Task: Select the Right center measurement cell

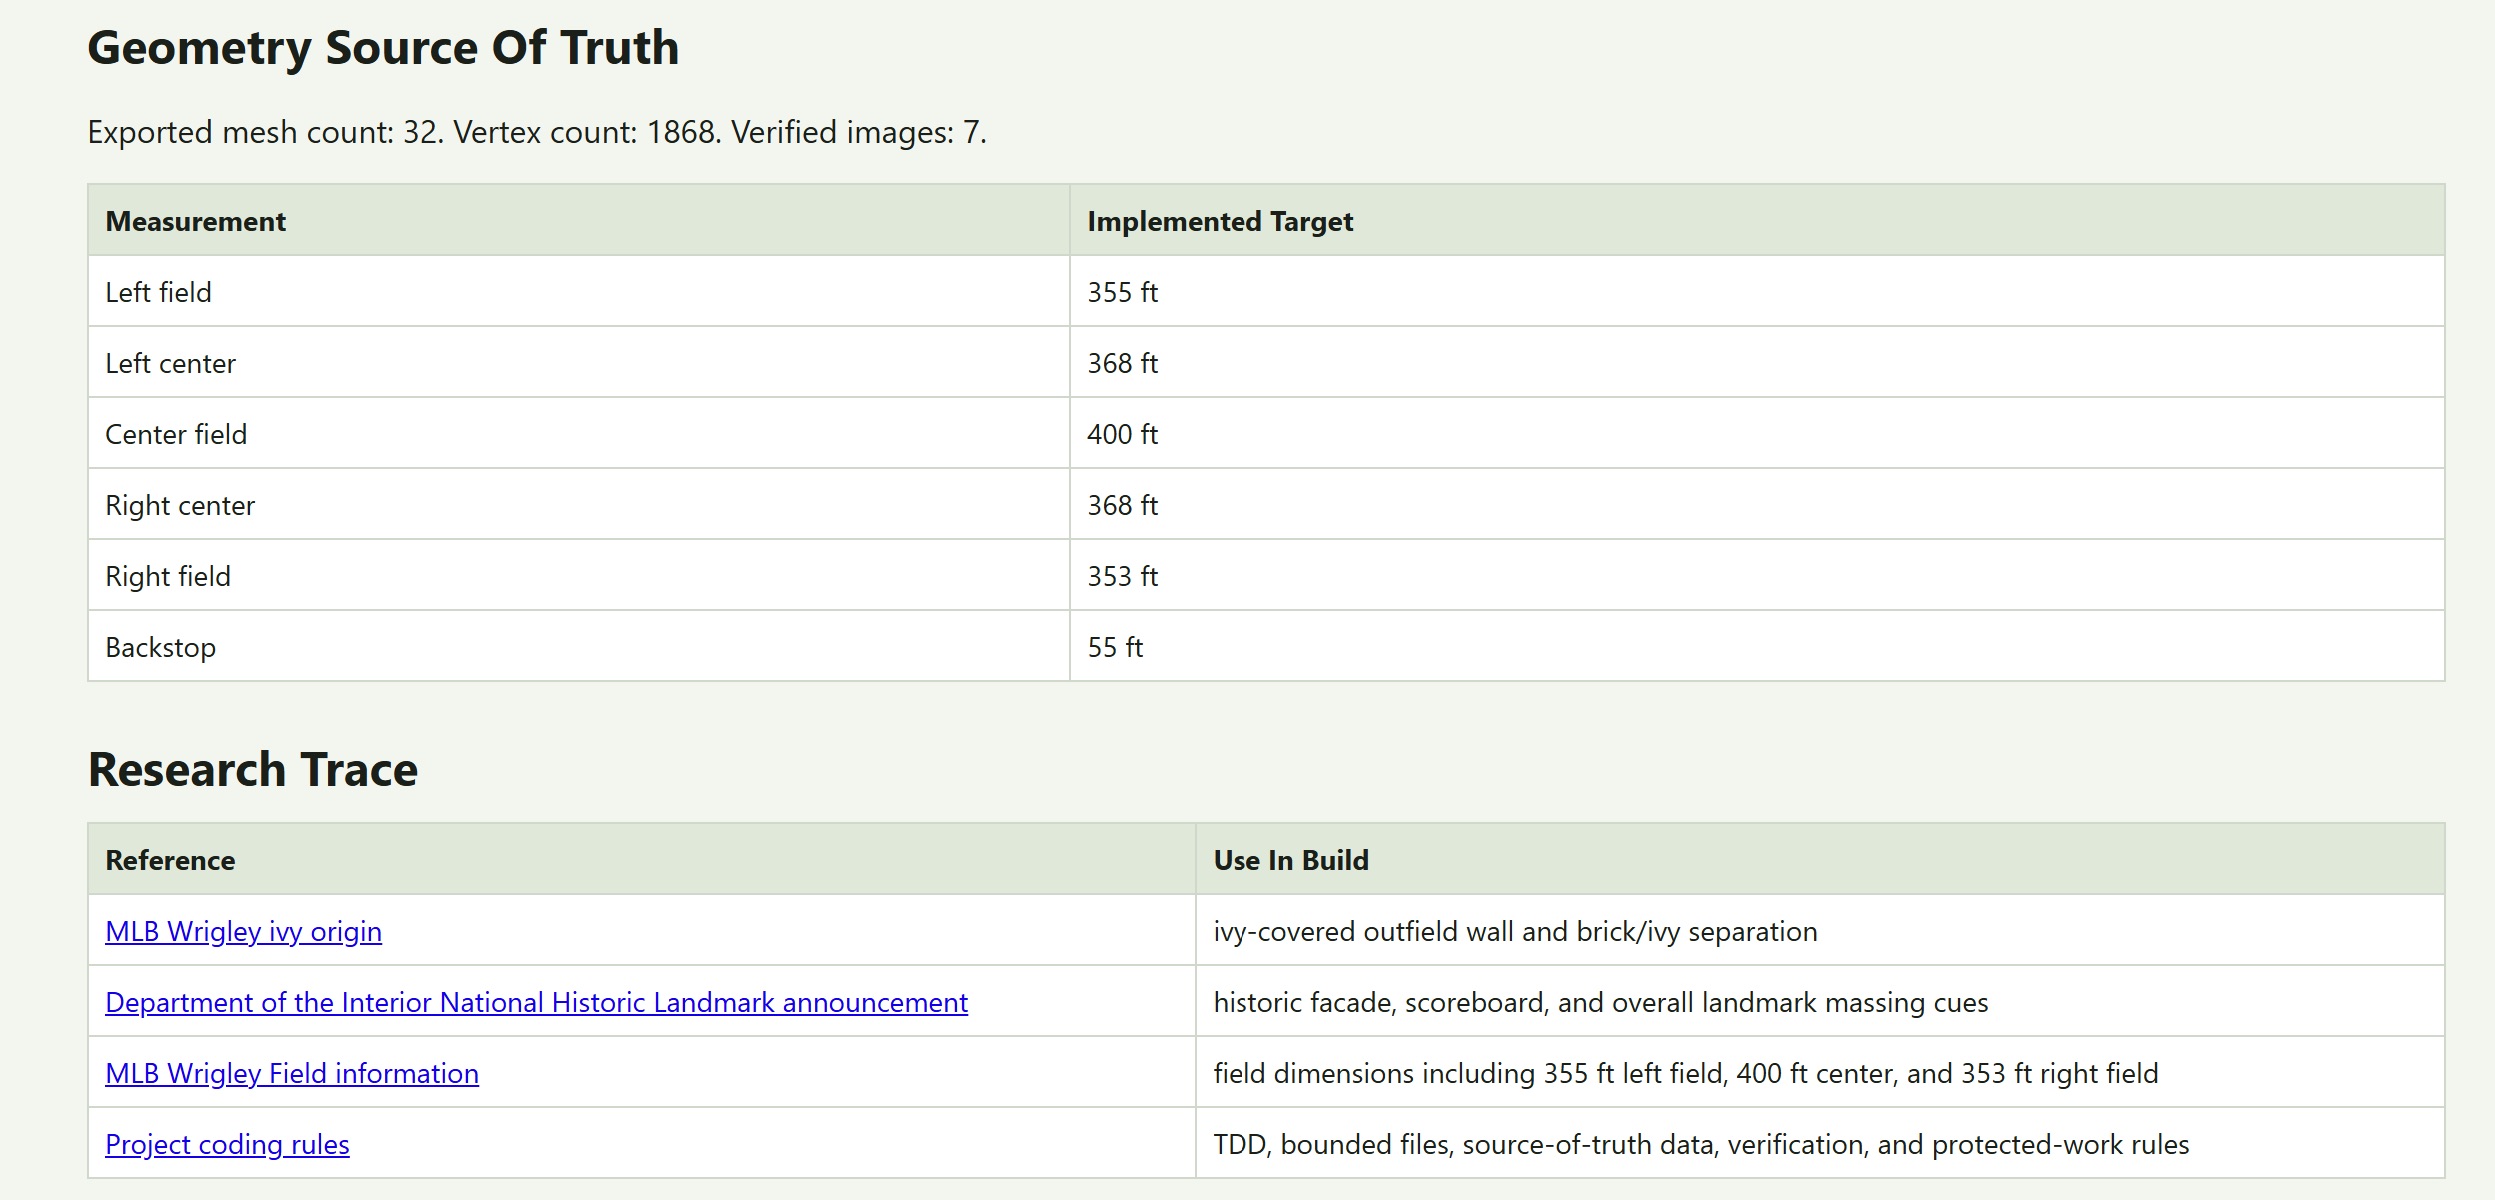Action: pos(579,504)
